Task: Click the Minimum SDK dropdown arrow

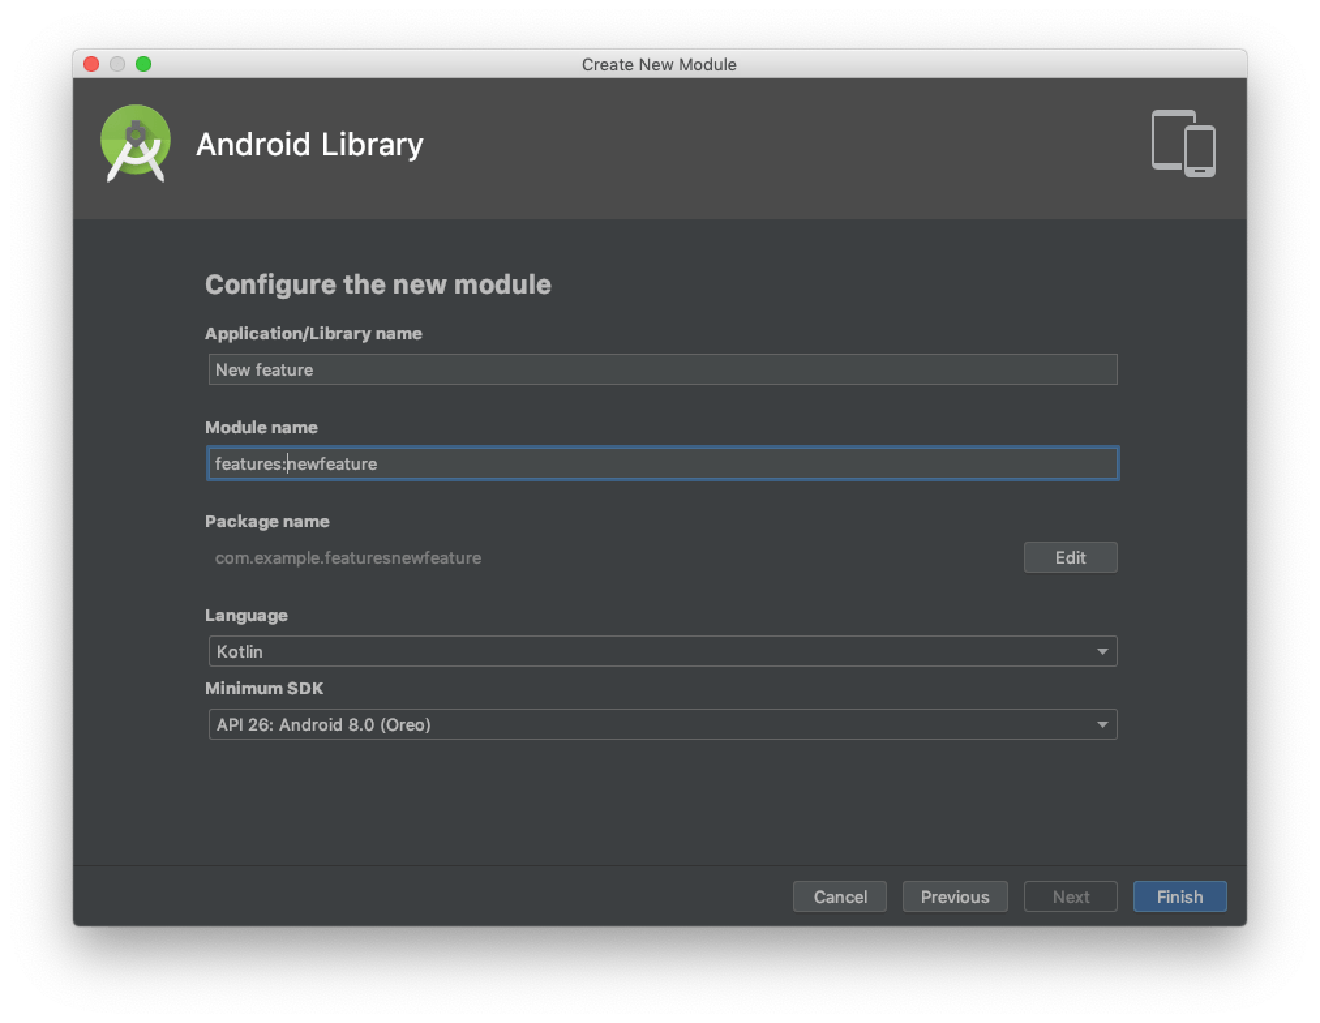Action: click(x=1102, y=724)
